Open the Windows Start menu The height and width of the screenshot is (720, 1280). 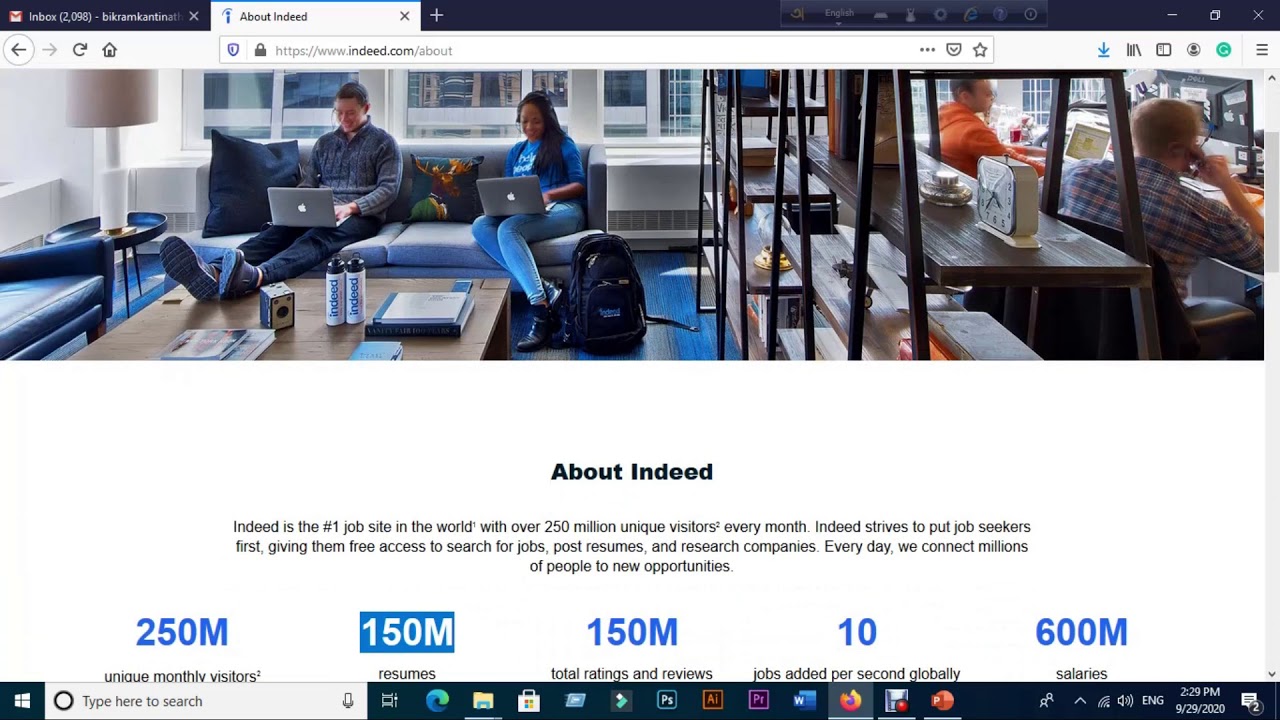[22, 701]
